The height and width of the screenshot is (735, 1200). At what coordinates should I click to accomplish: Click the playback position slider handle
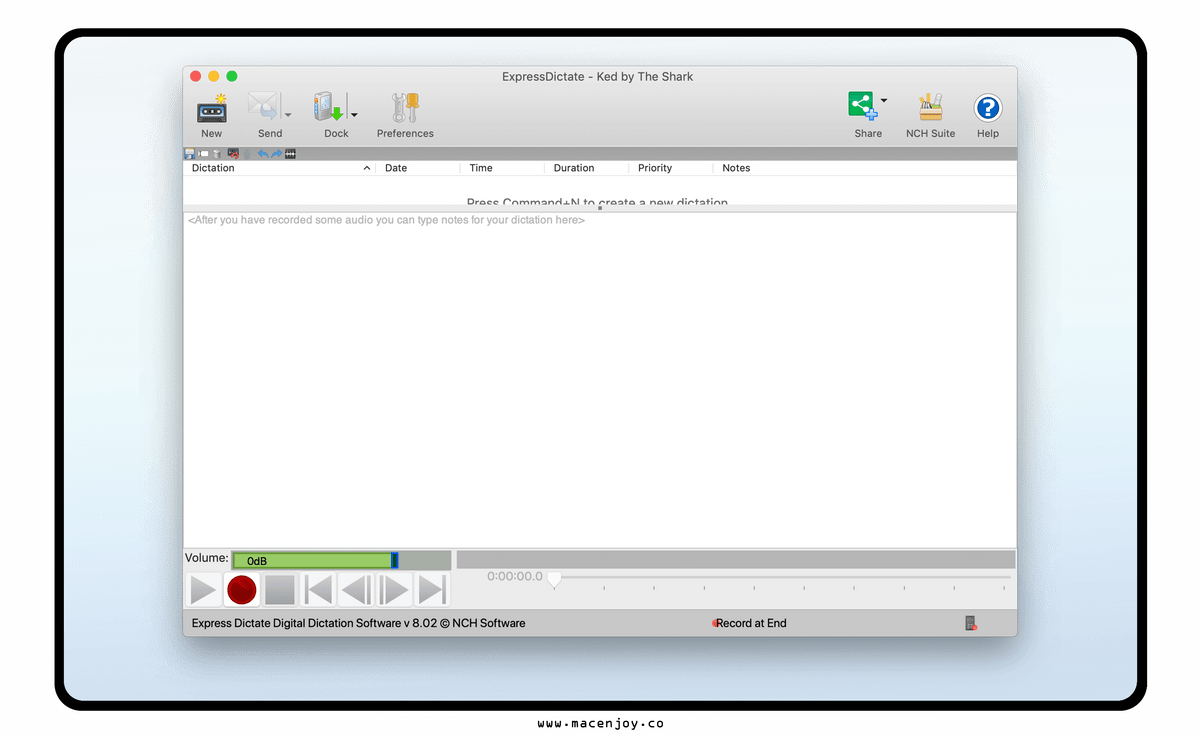pos(554,579)
